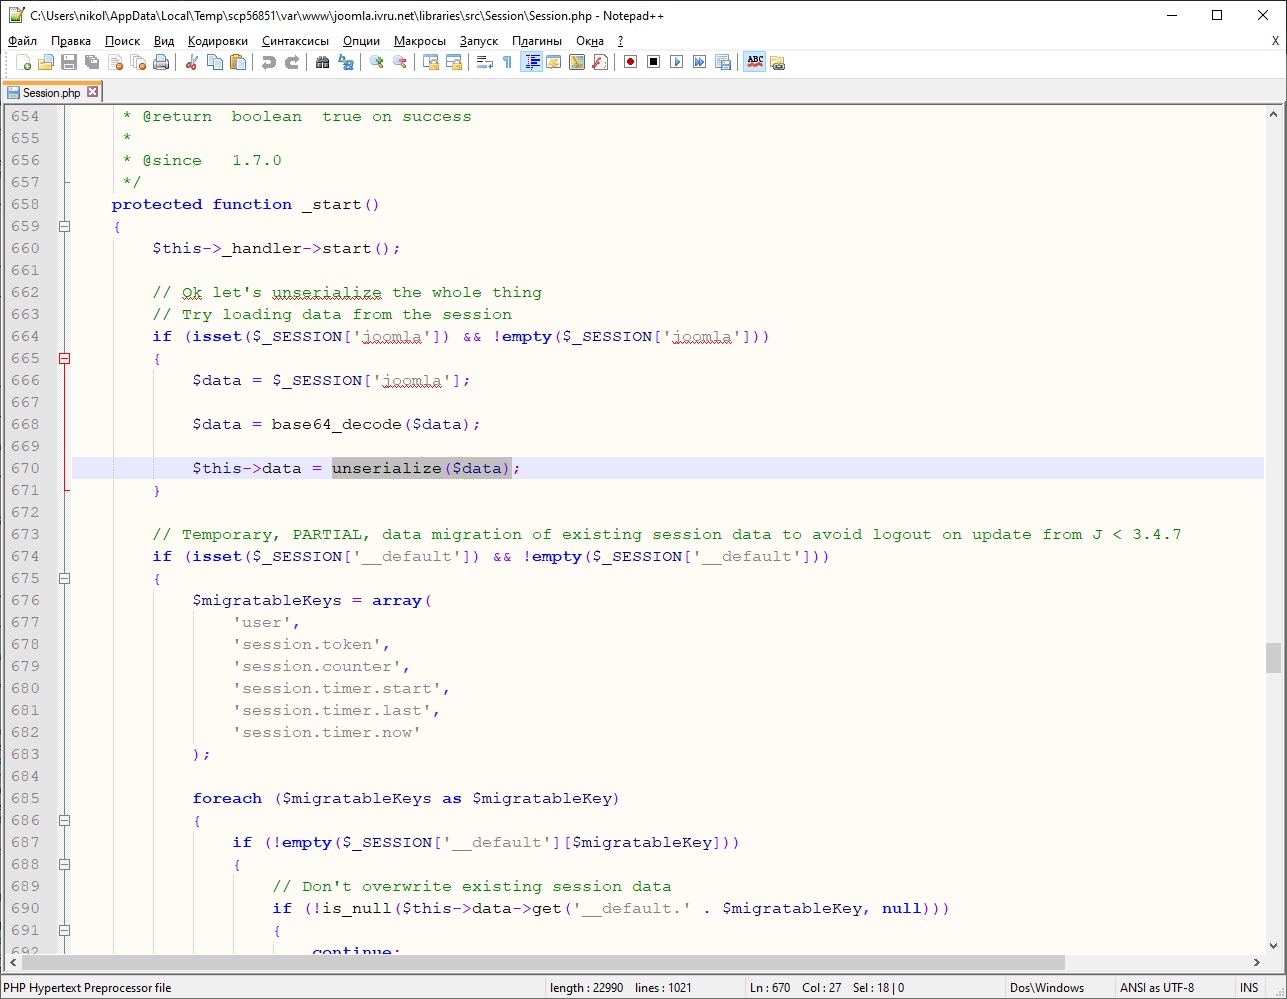Open the Окна menu
This screenshot has width=1287, height=999.
coord(590,41)
